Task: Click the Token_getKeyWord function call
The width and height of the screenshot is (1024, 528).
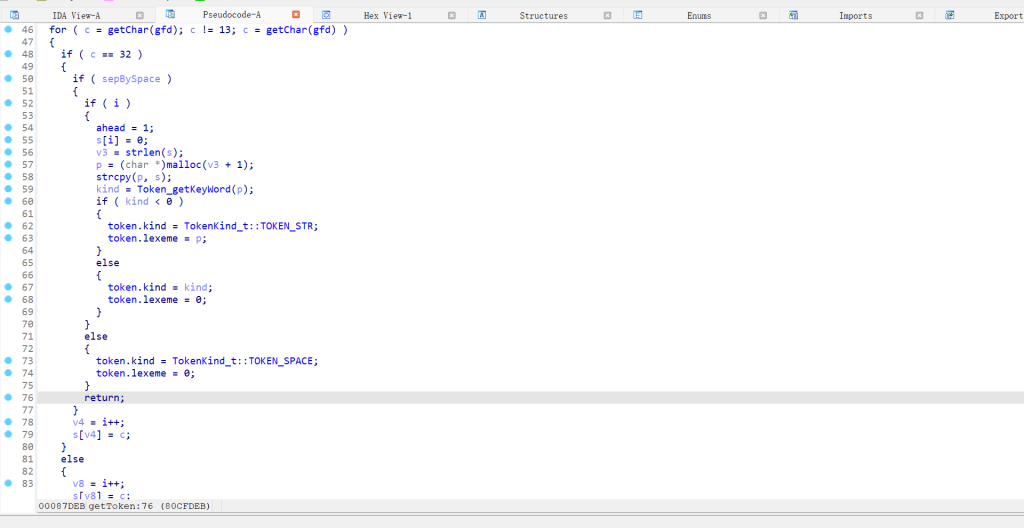Action: [x=193, y=189]
